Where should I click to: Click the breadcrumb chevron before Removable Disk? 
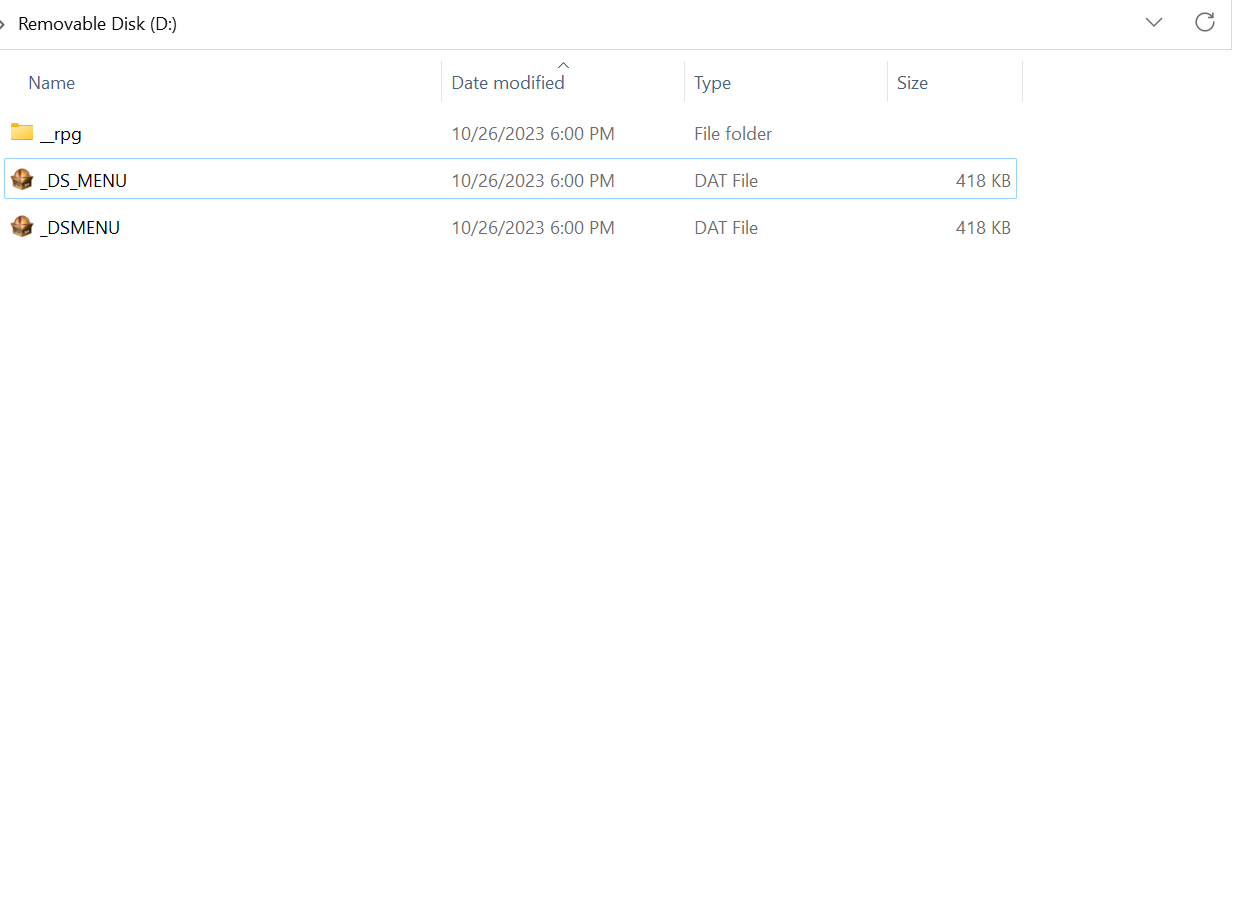pyautogui.click(x=3, y=24)
